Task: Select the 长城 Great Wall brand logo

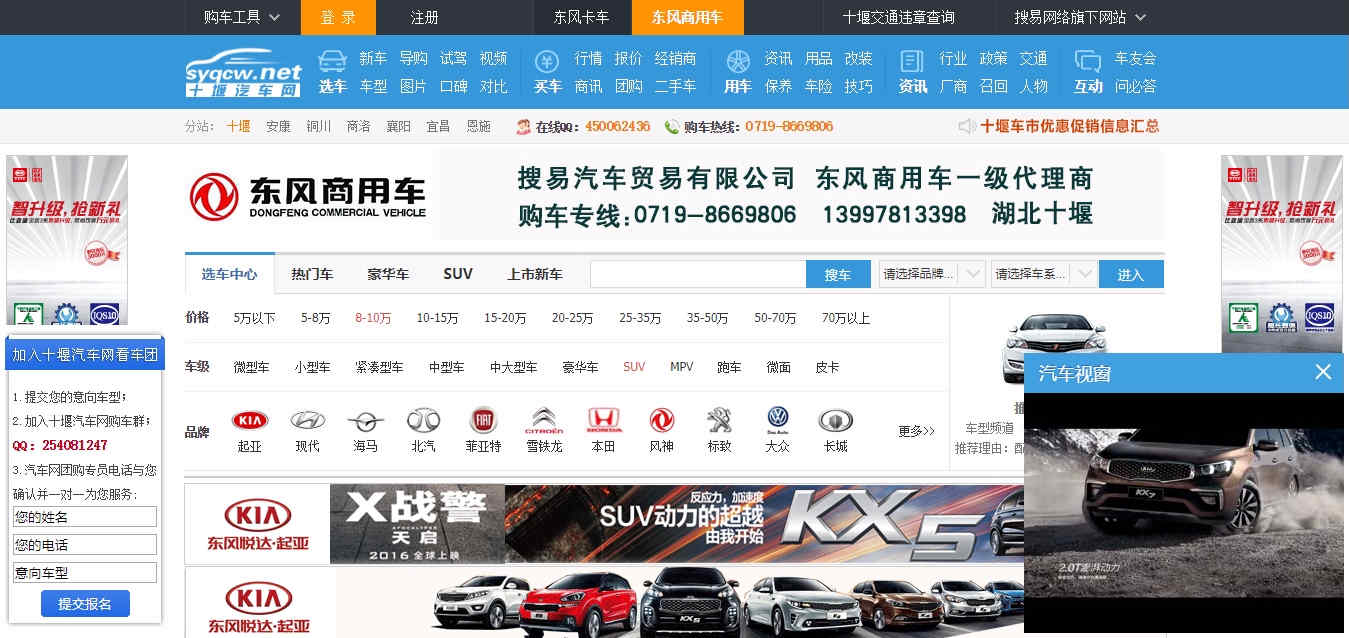Action: [x=836, y=422]
